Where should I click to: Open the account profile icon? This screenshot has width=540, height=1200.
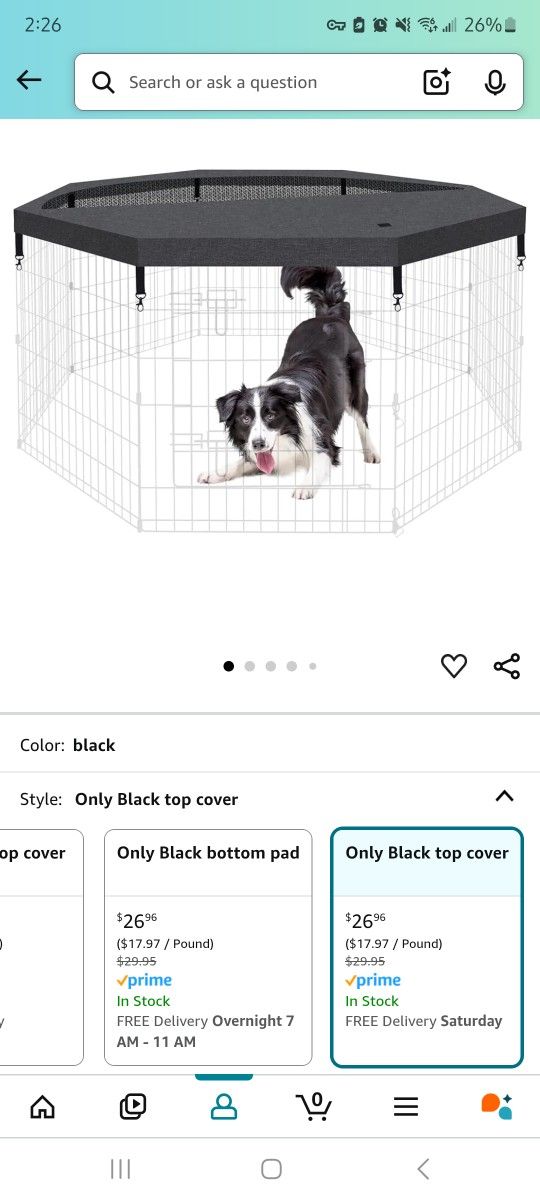pos(224,1106)
